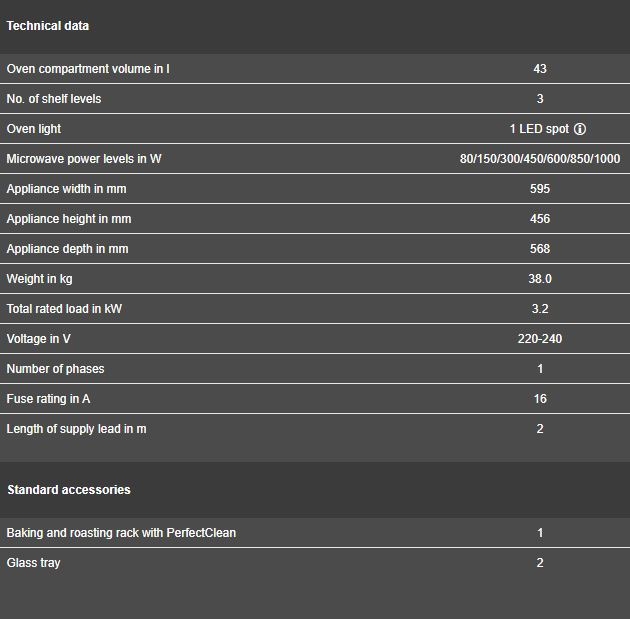This screenshot has width=630, height=619.
Task: Click the info icon beside LED spot
Action: tap(580, 129)
